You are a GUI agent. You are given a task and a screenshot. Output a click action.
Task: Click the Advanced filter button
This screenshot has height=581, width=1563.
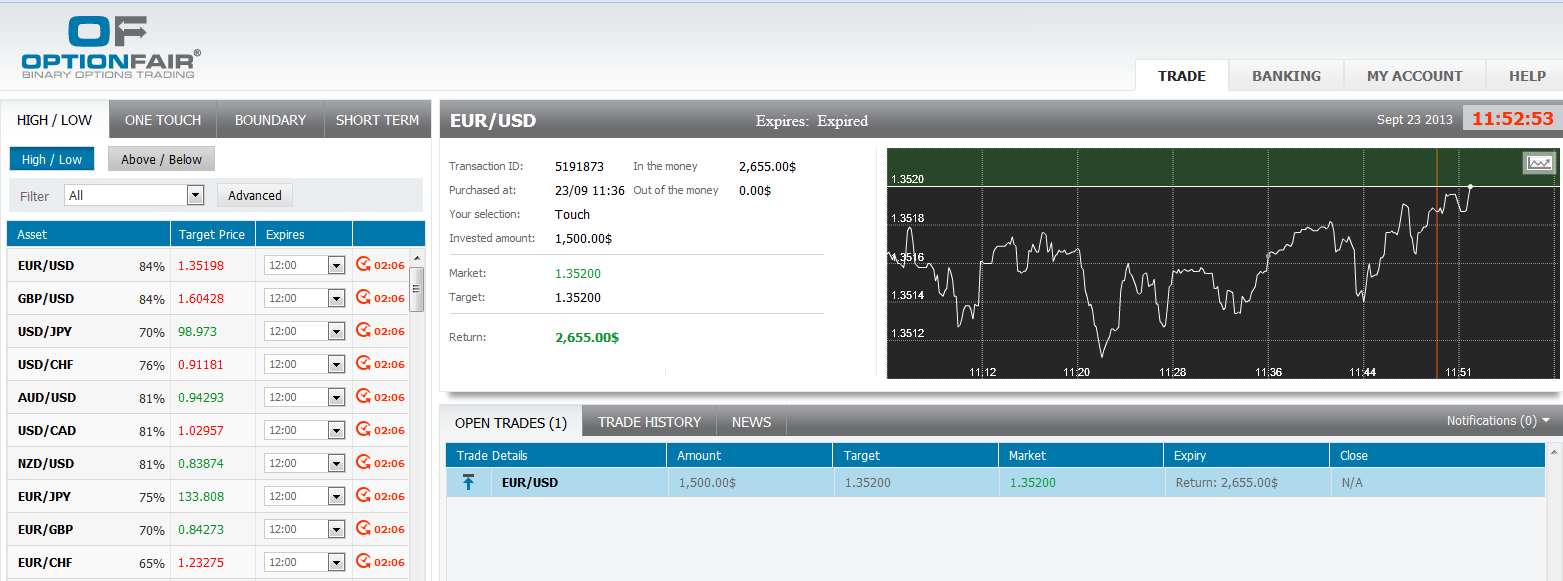pyautogui.click(x=254, y=195)
